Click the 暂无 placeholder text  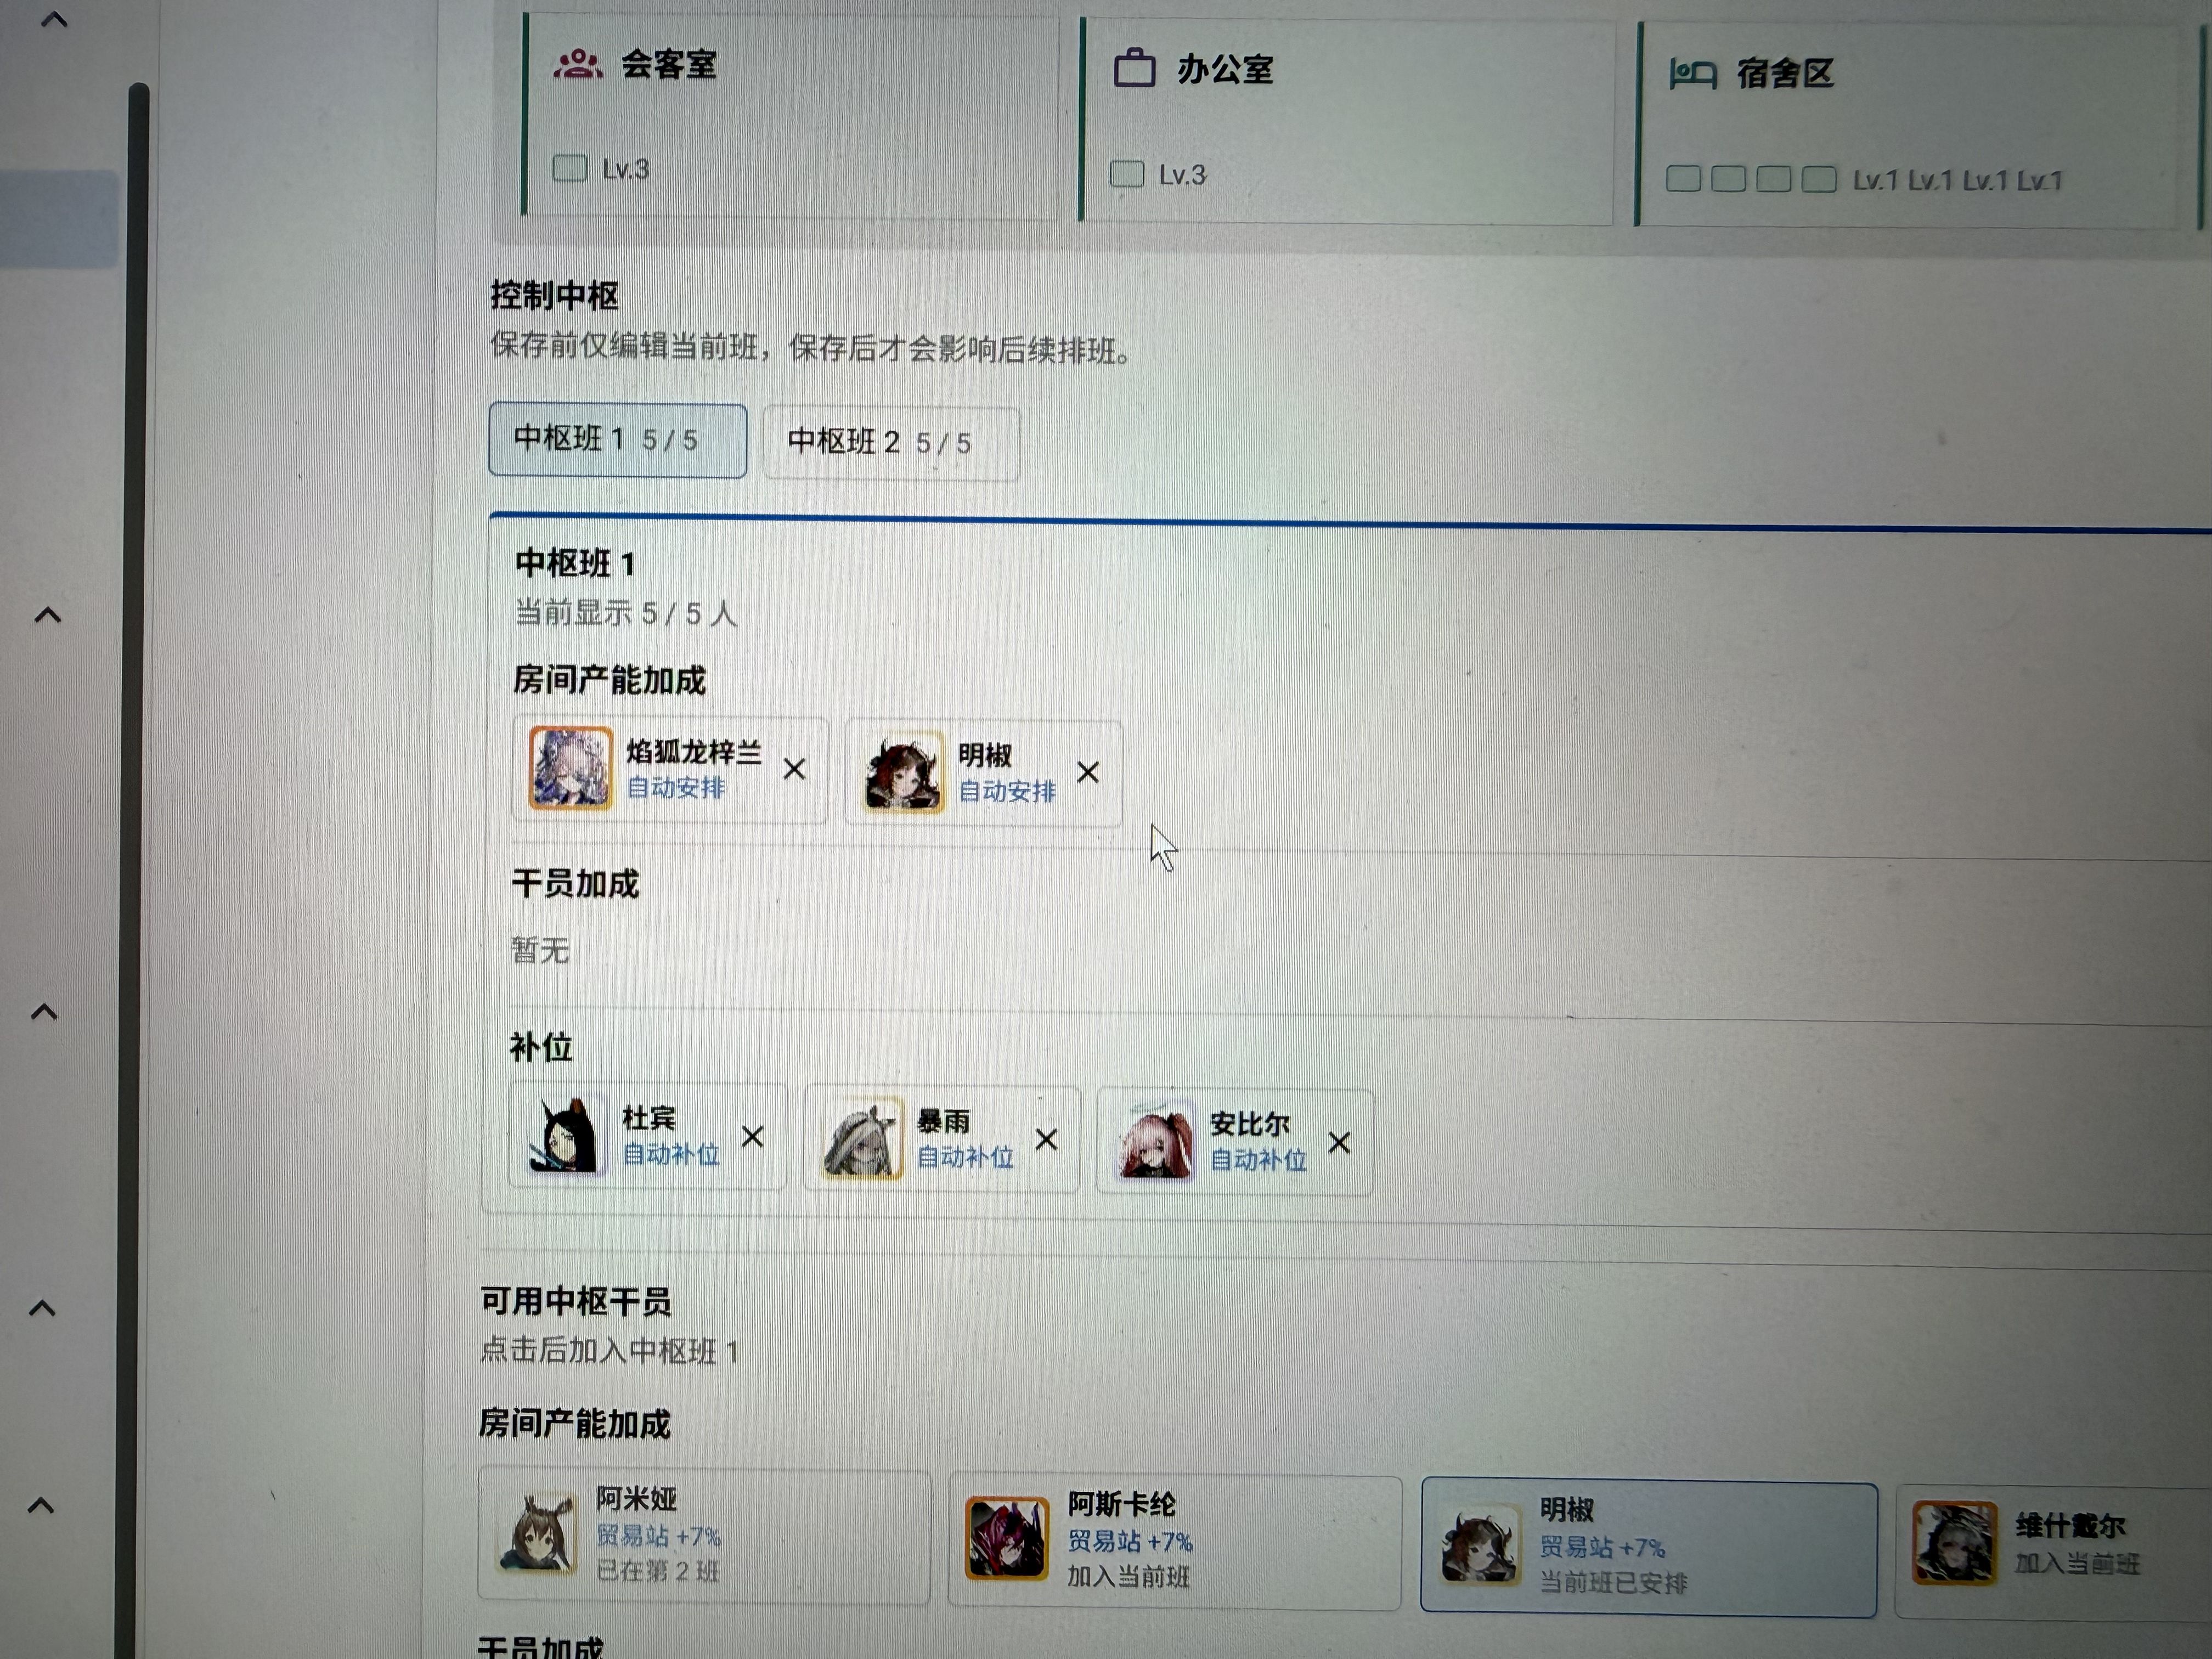pyautogui.click(x=540, y=949)
